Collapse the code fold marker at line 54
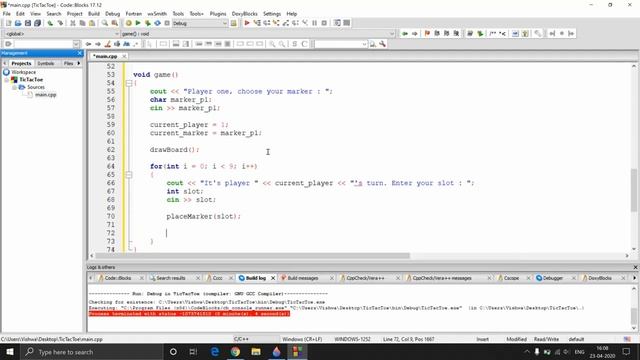Image resolution: width=640 pixels, height=360 pixels. pos(129,83)
